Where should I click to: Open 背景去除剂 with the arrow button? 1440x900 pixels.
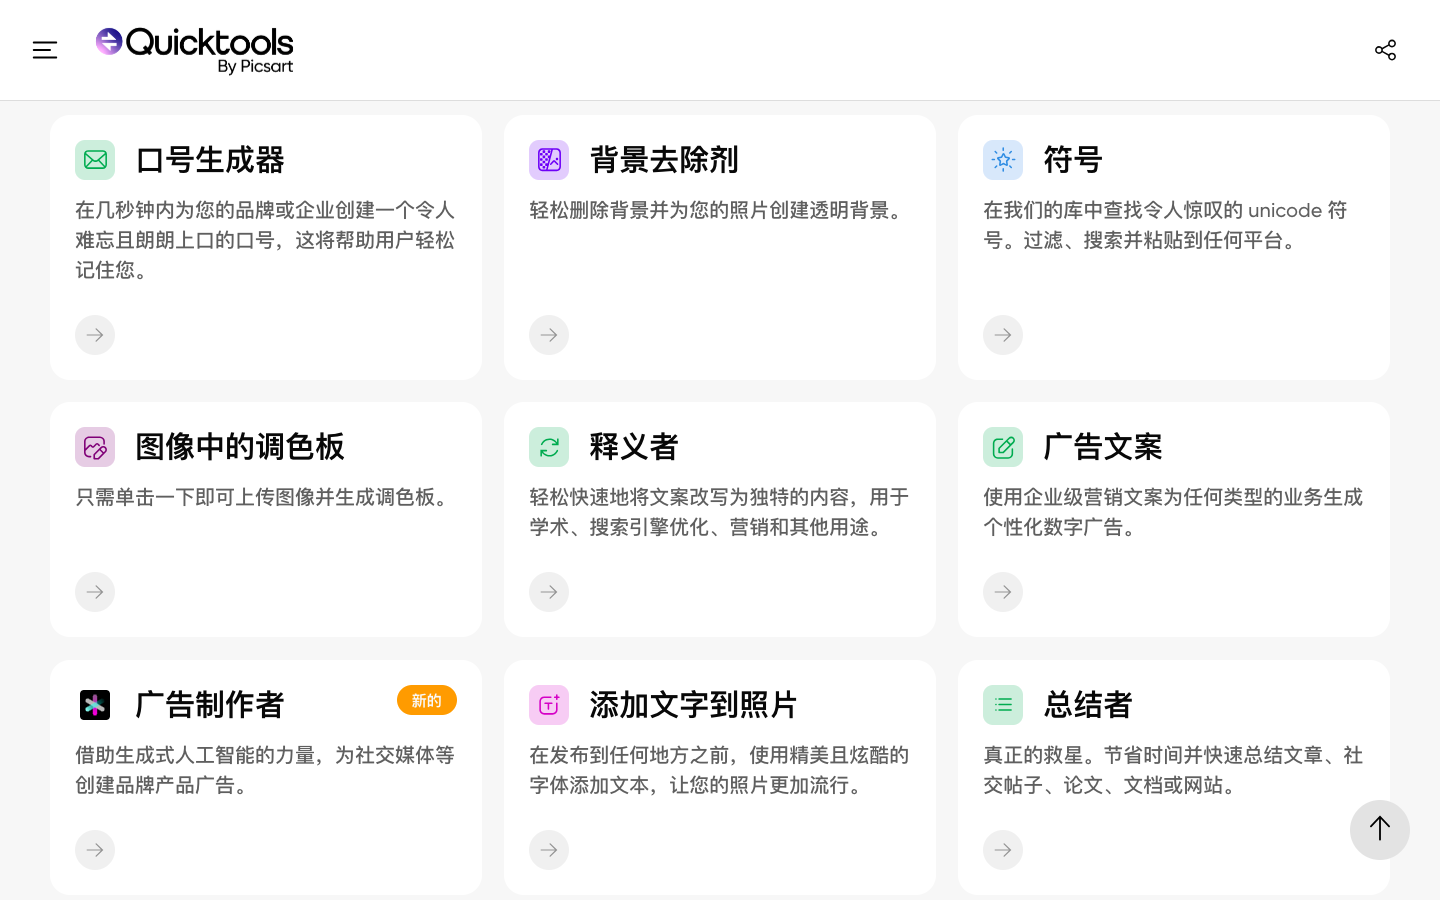tap(549, 335)
